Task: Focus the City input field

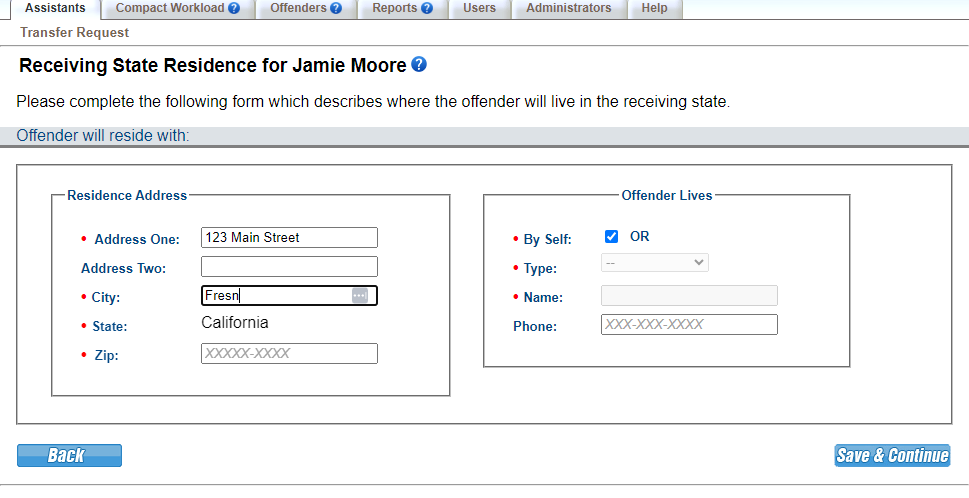Action: tap(289, 296)
